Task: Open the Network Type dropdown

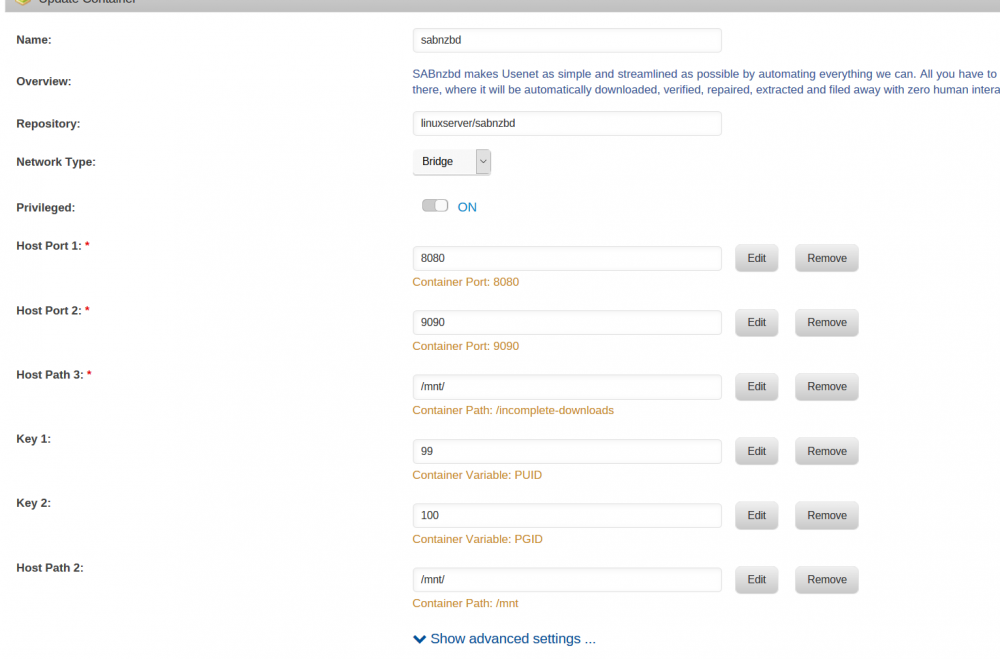Action: tap(452, 161)
